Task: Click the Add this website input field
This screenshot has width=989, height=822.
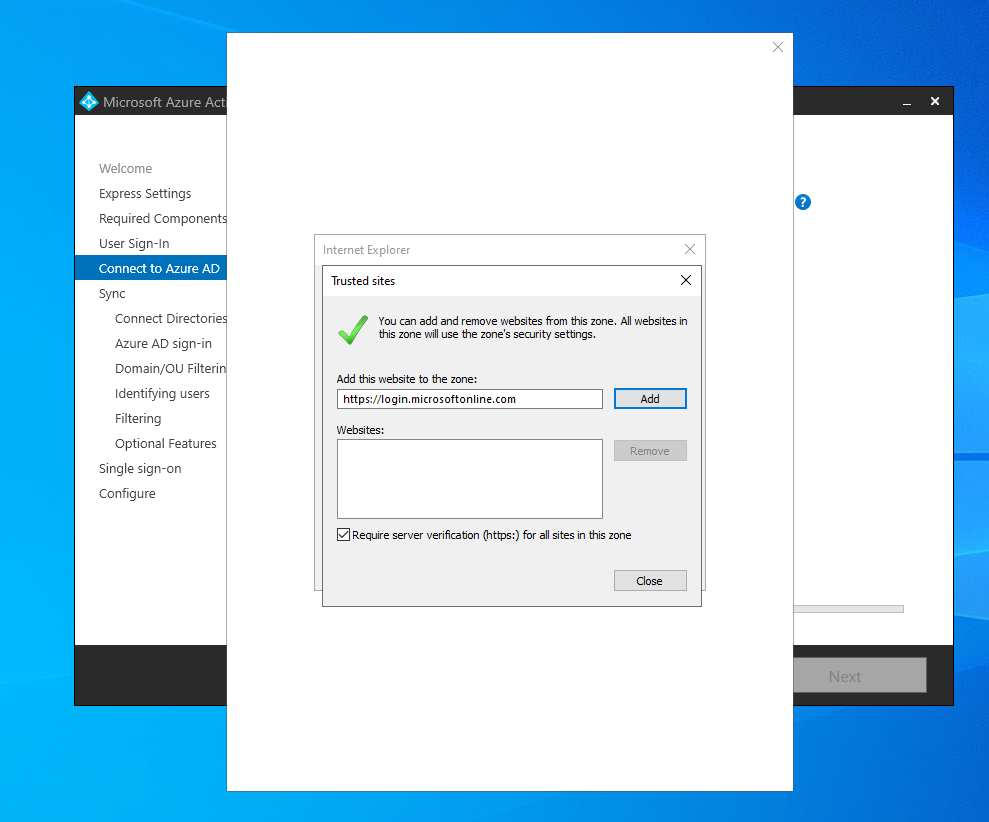Action: point(470,399)
